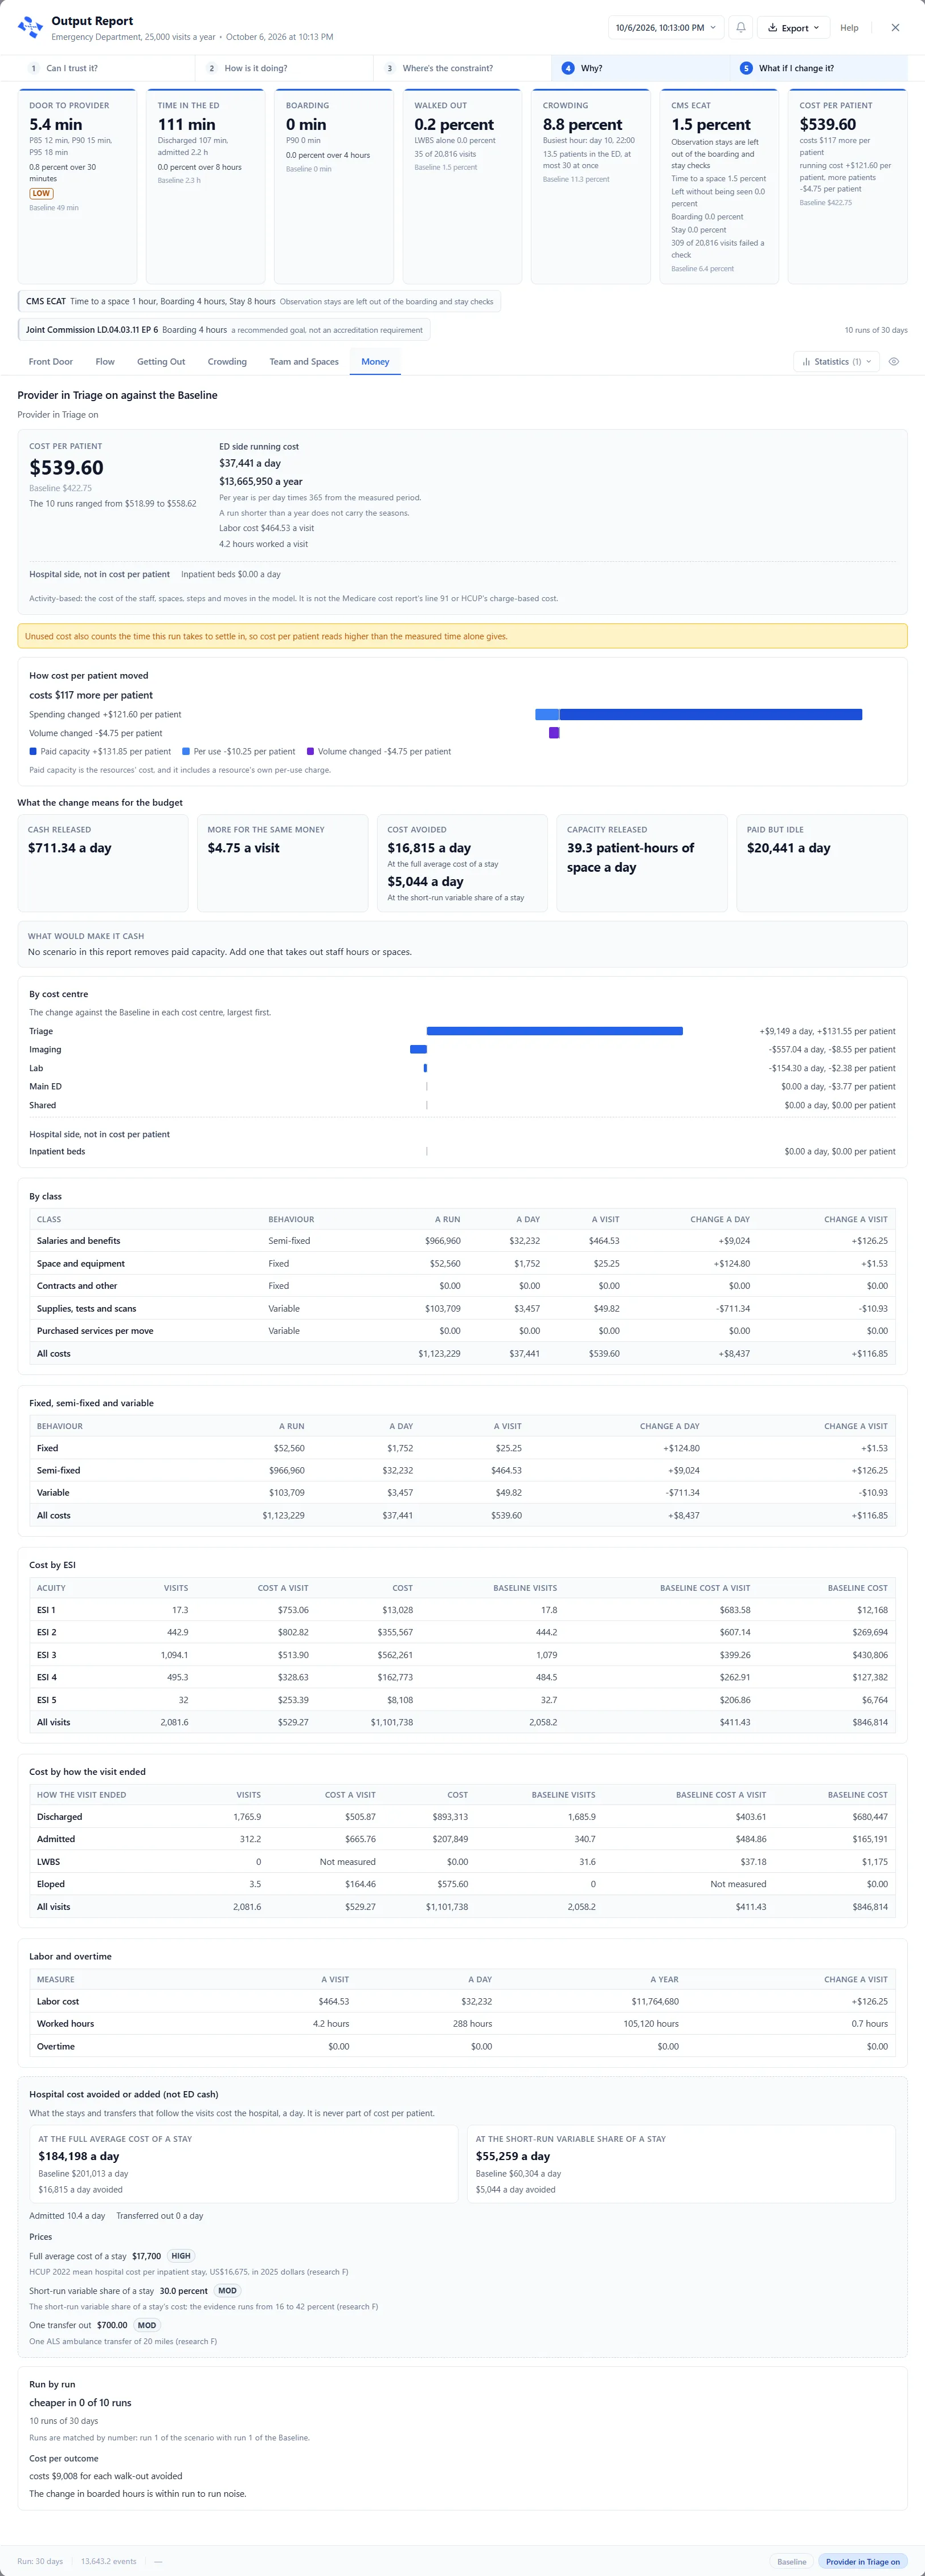Click the BEHAVIOUR column header in By class

tap(291, 1219)
